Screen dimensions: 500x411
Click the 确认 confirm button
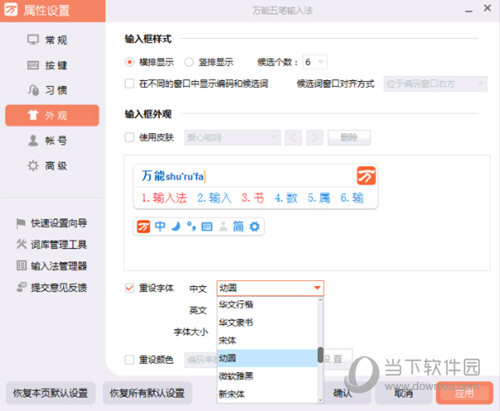(x=343, y=393)
